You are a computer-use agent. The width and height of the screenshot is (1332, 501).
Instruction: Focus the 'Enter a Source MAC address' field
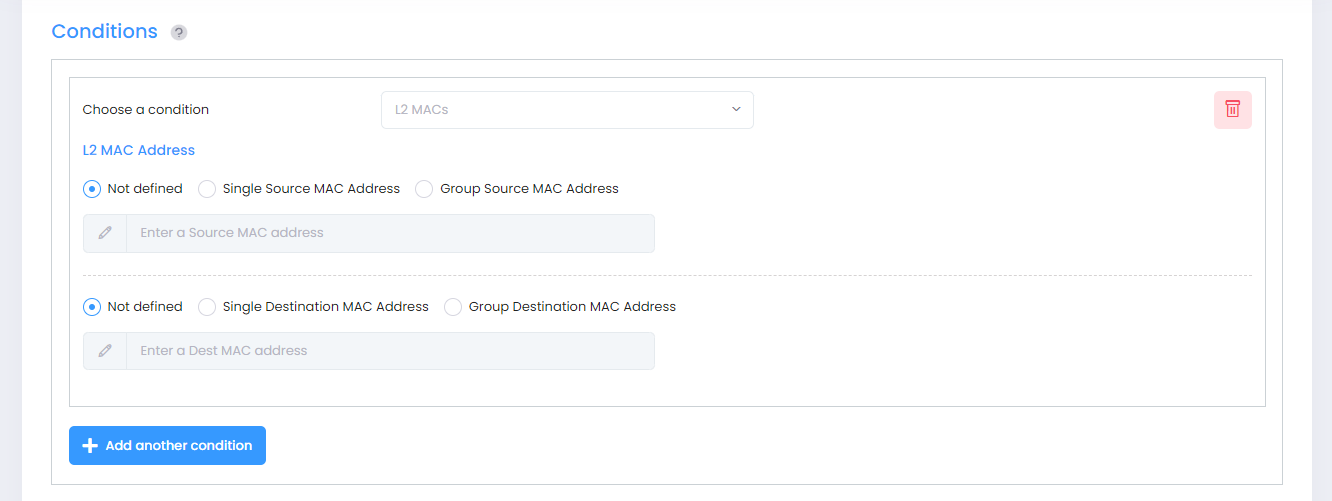[x=390, y=233]
